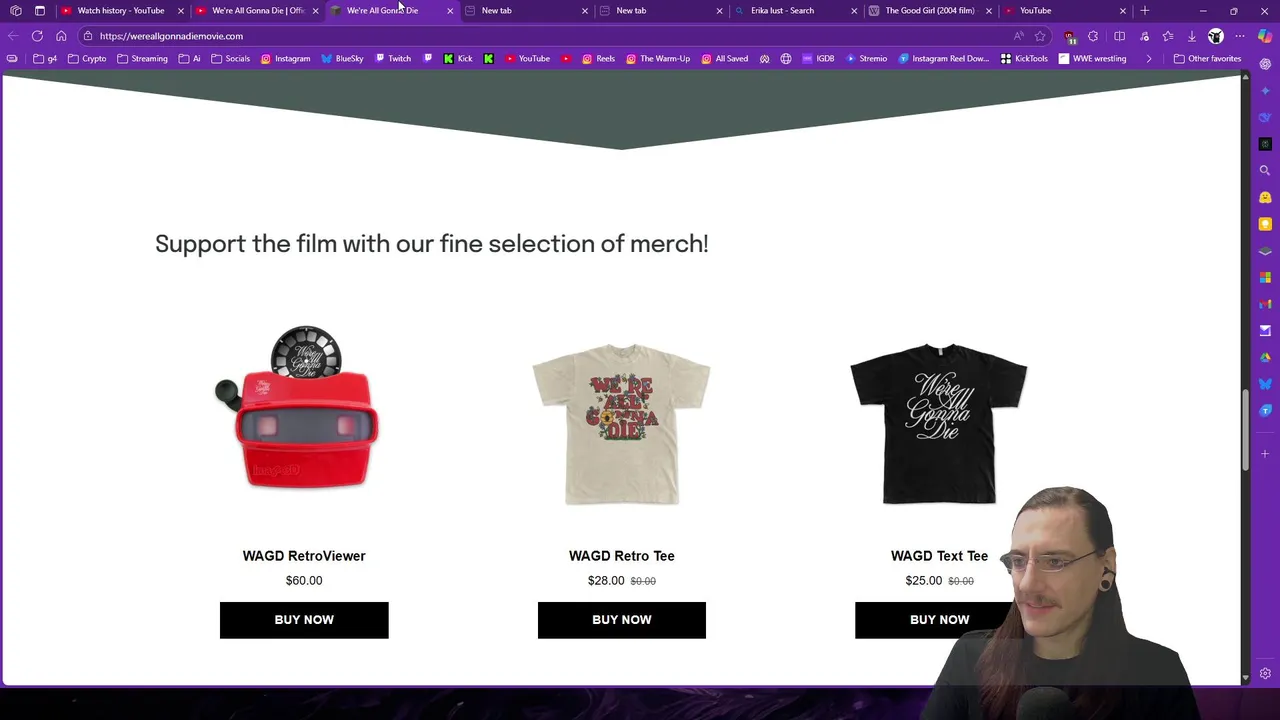The height and width of the screenshot is (720, 1280).
Task: Go to the browser home icon
Action: point(61,36)
